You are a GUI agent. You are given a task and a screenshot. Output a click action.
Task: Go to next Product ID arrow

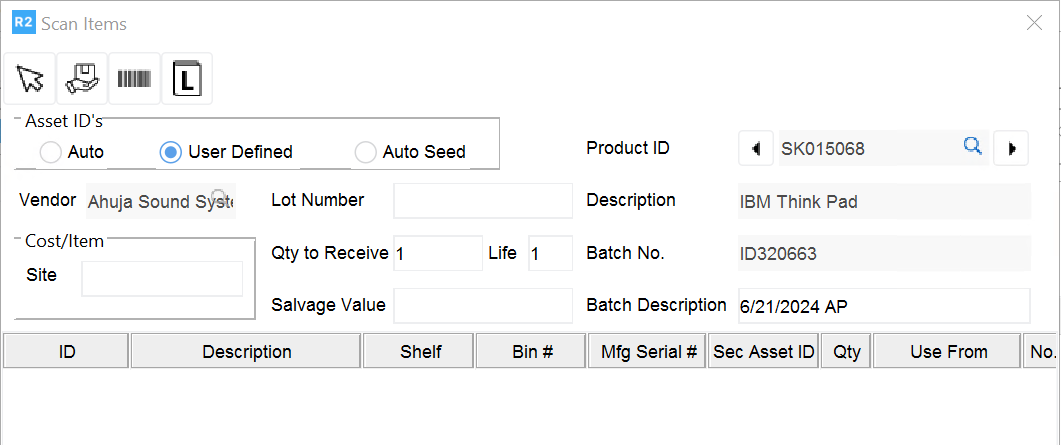click(x=1011, y=148)
